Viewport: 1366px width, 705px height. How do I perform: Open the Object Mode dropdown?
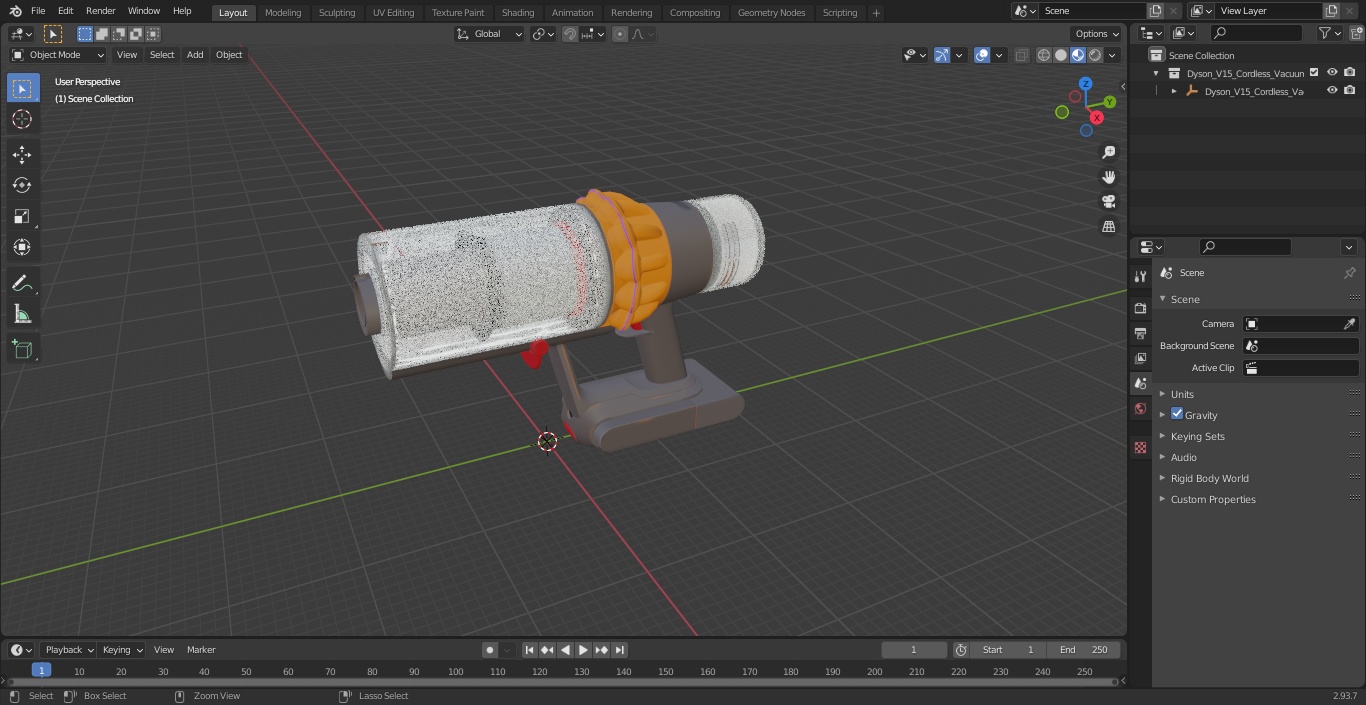(x=58, y=55)
